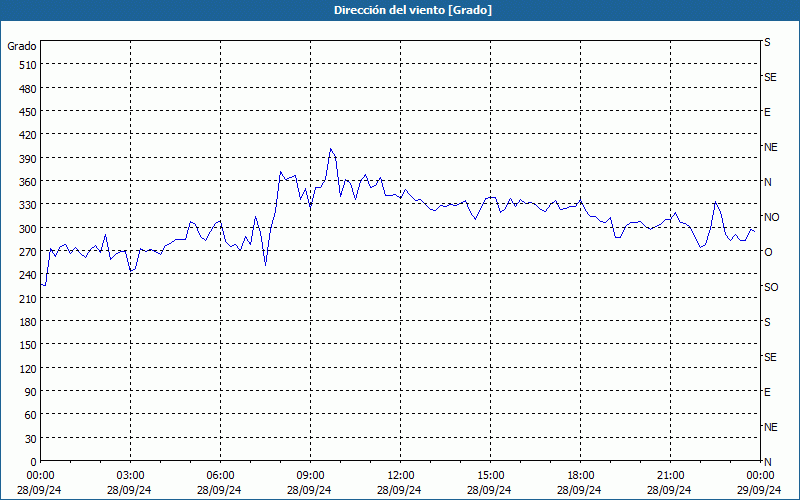
Task: Select the 210 y-axis value
Action: pyautogui.click(x=28, y=298)
